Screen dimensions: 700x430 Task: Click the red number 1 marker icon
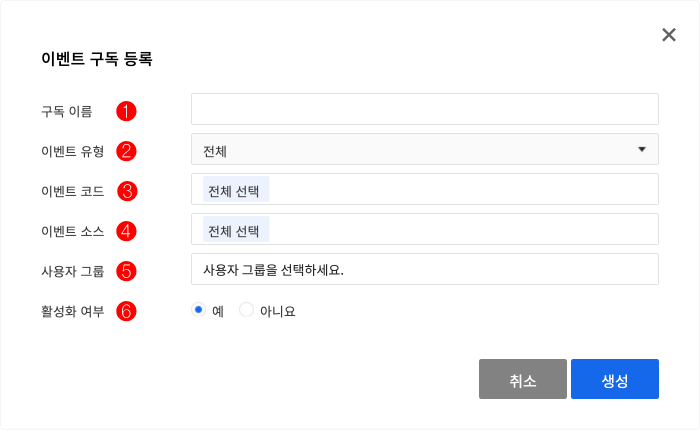pos(126,111)
